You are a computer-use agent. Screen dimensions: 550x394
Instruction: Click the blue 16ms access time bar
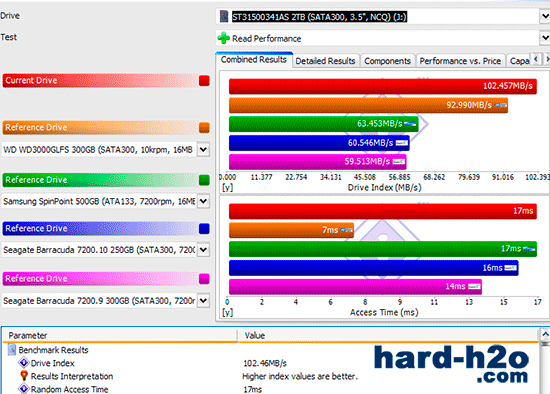click(374, 268)
